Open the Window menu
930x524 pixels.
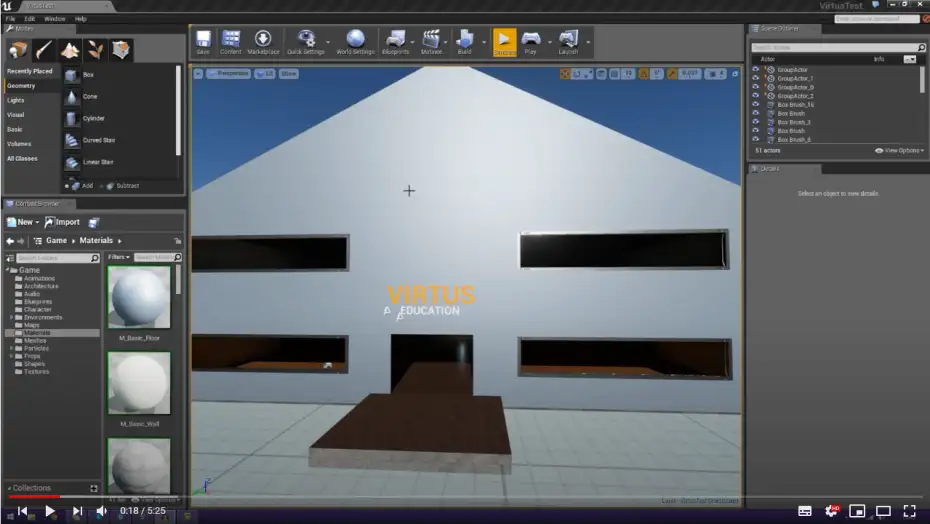[x=55, y=19]
